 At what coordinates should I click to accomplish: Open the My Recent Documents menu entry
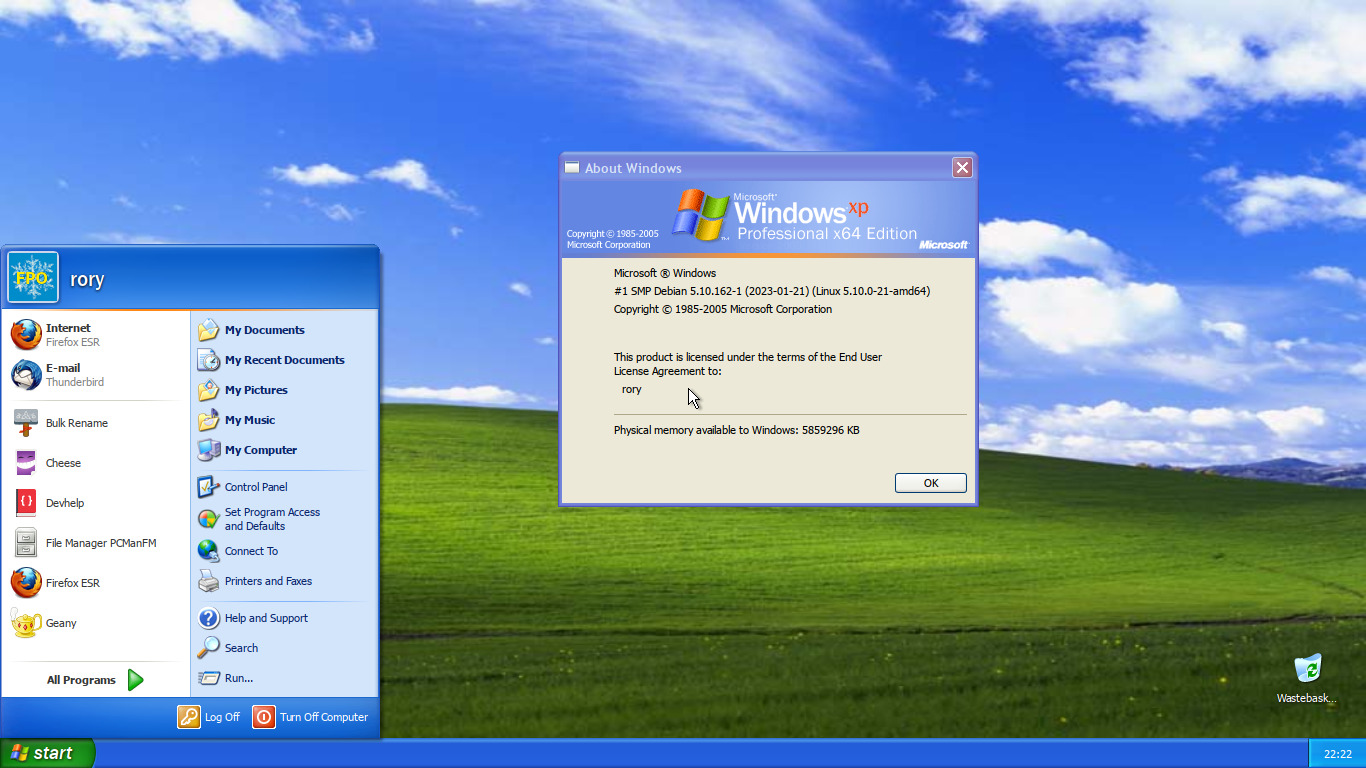[284, 360]
